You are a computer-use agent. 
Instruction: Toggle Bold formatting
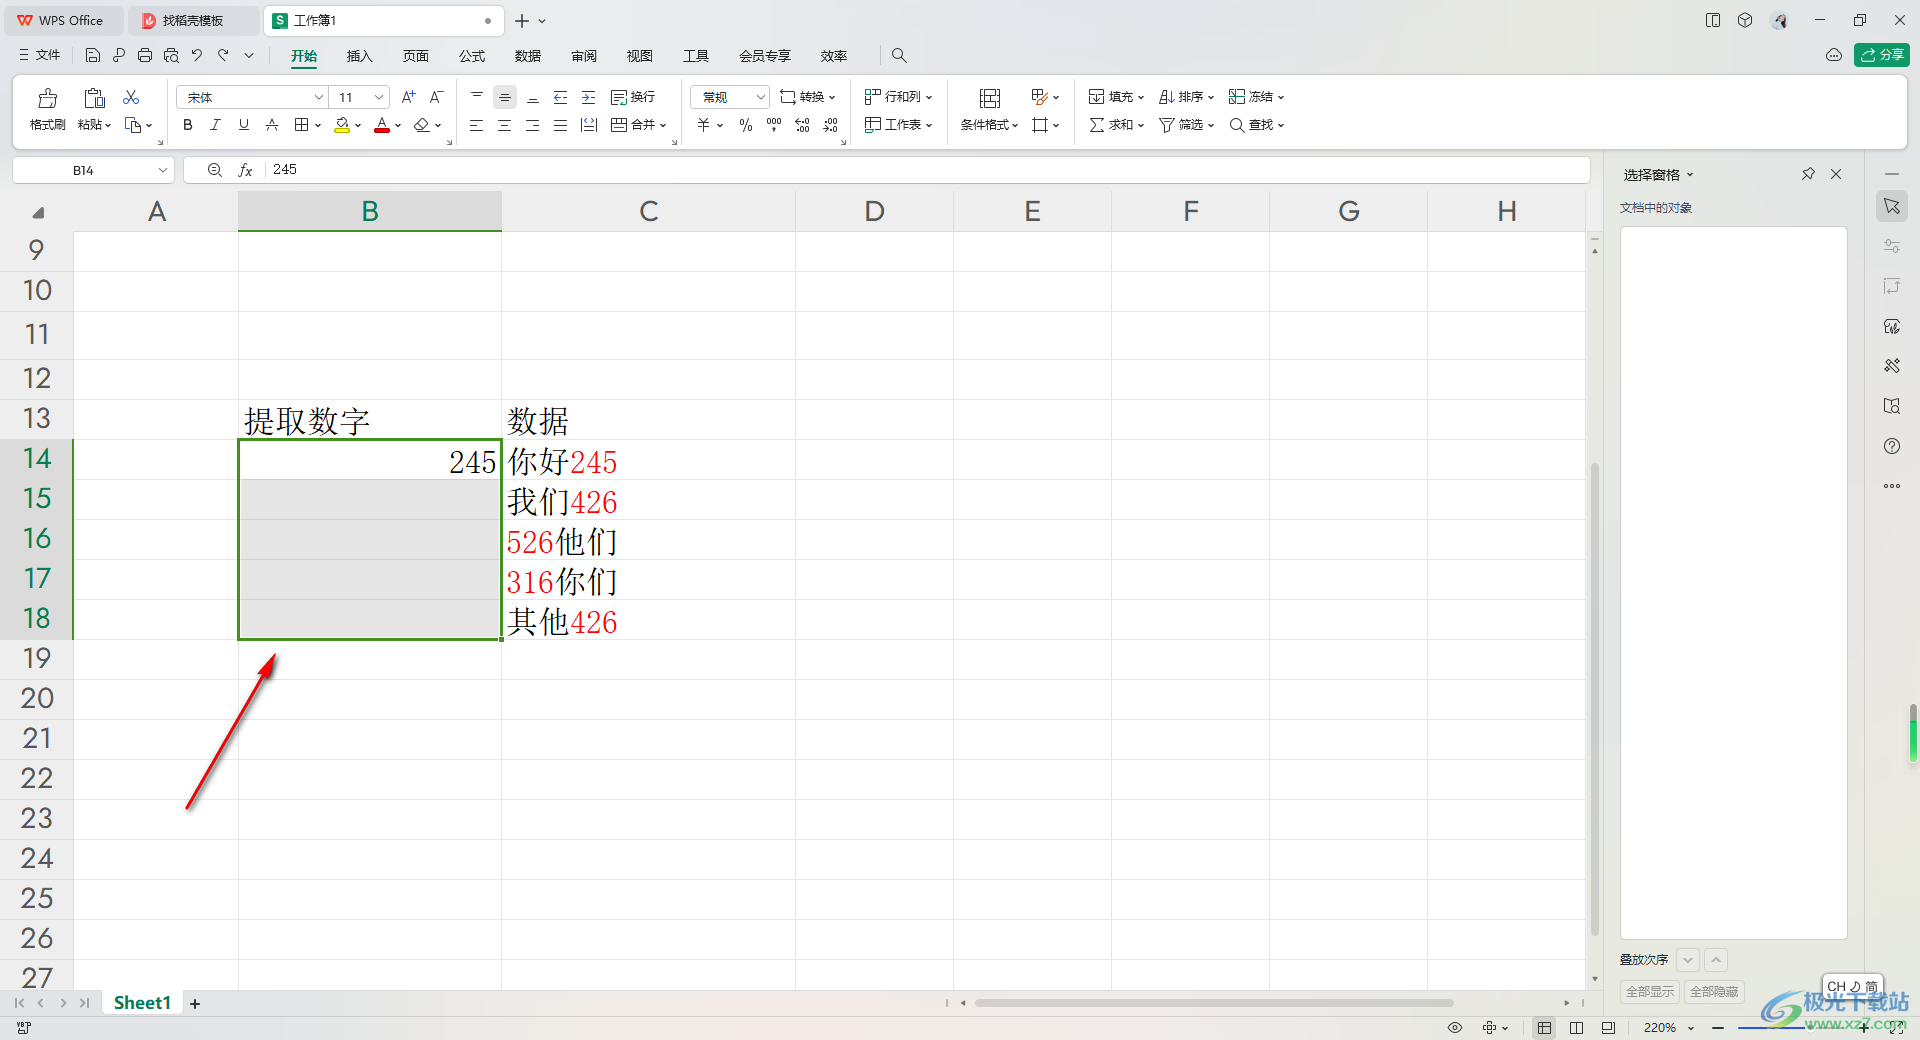[188, 125]
